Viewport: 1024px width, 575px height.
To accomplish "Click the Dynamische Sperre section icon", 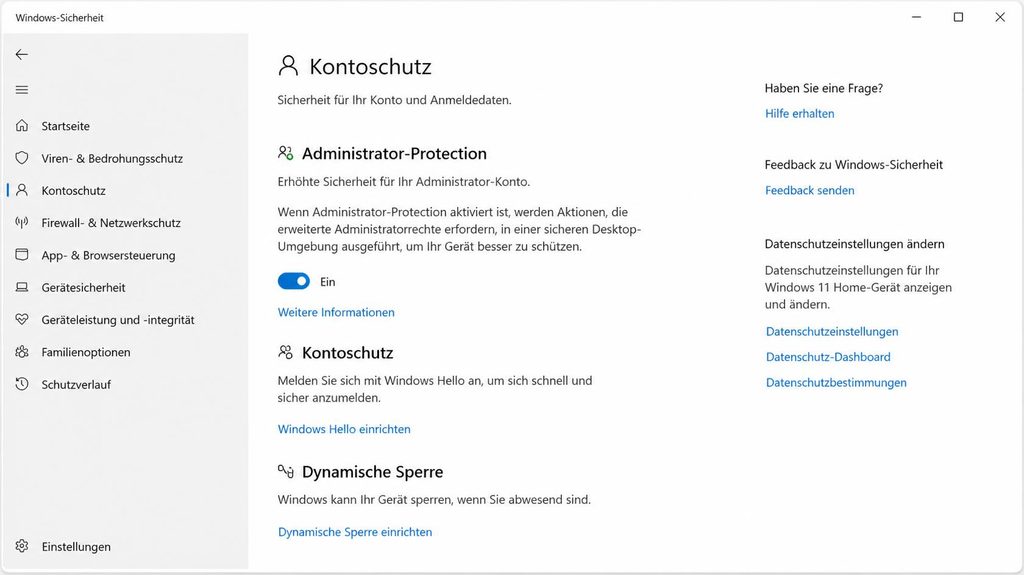I will (285, 471).
